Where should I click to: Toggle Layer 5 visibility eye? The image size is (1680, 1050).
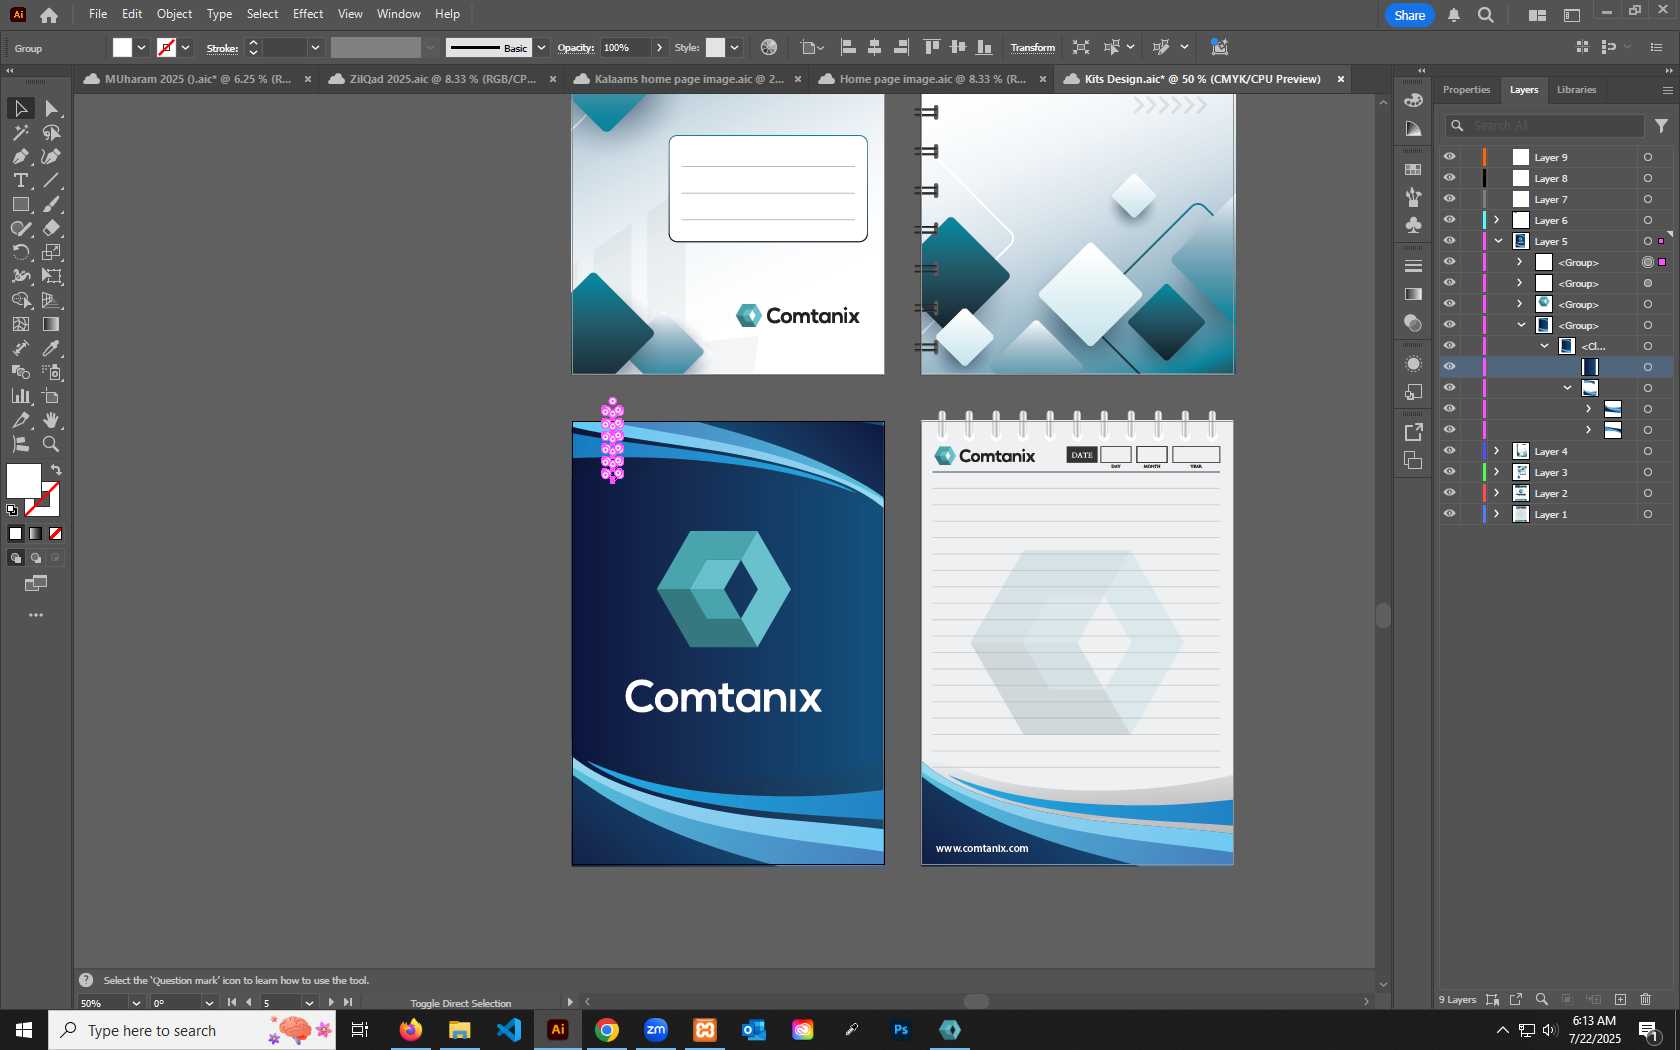click(1449, 241)
